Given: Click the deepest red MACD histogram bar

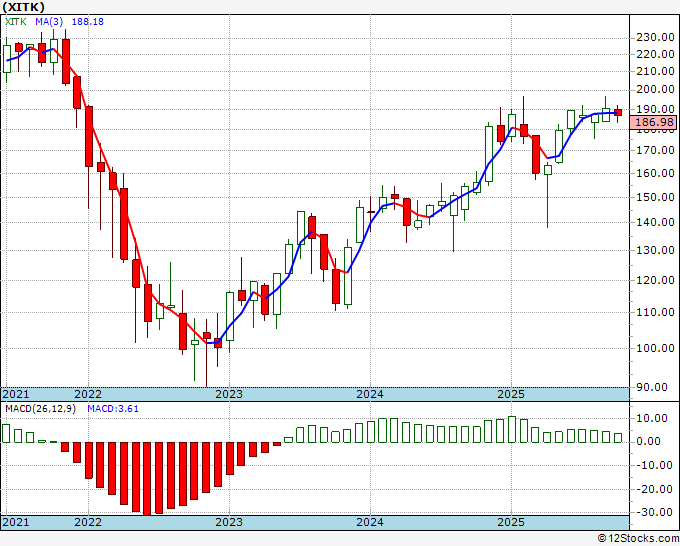Looking at the screenshot, I should pos(148,479).
